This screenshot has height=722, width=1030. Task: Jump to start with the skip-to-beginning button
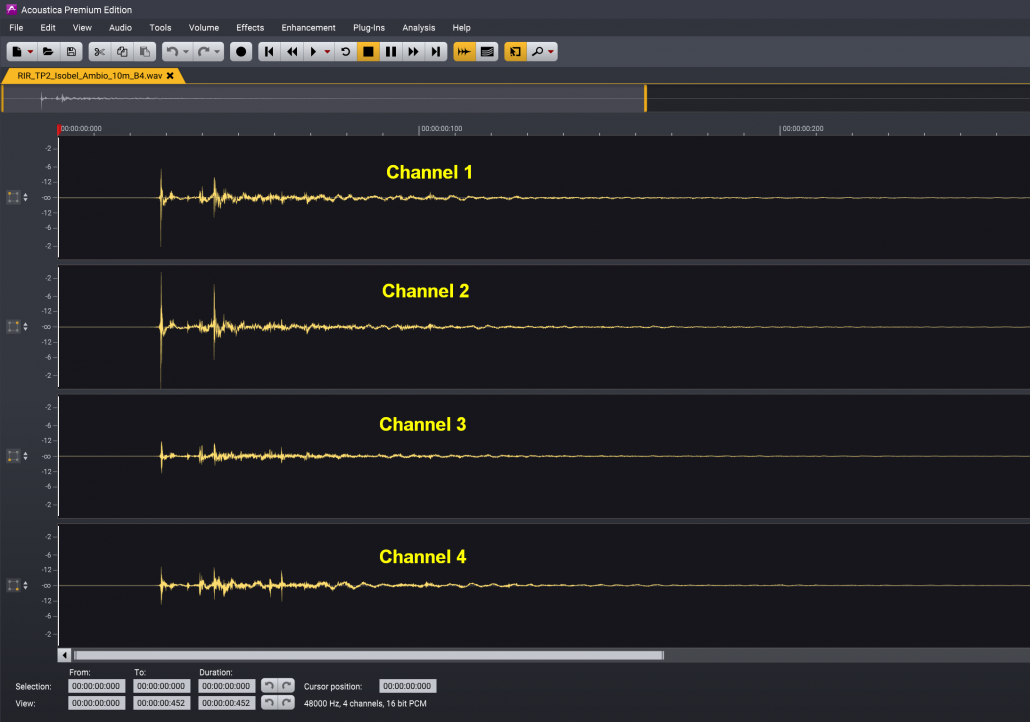pos(269,51)
